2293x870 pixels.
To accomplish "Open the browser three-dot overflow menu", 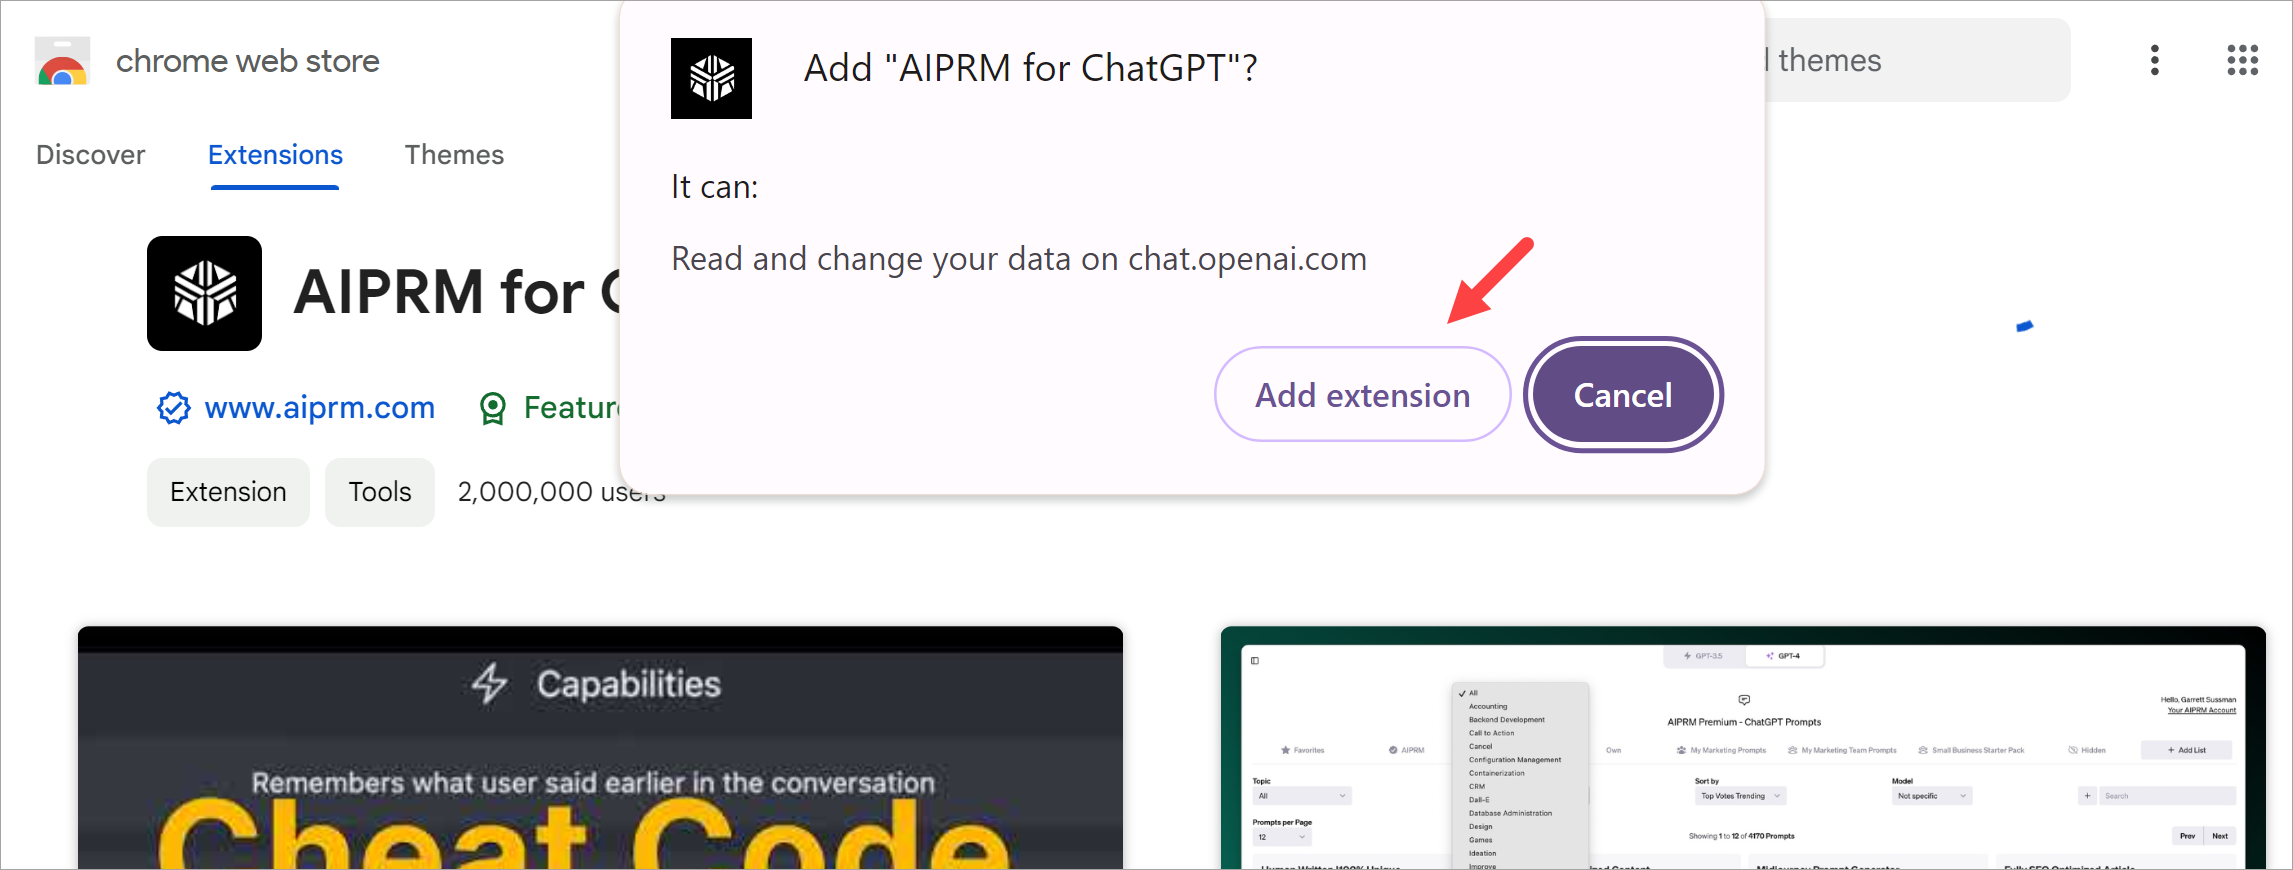I will pos(2155,60).
